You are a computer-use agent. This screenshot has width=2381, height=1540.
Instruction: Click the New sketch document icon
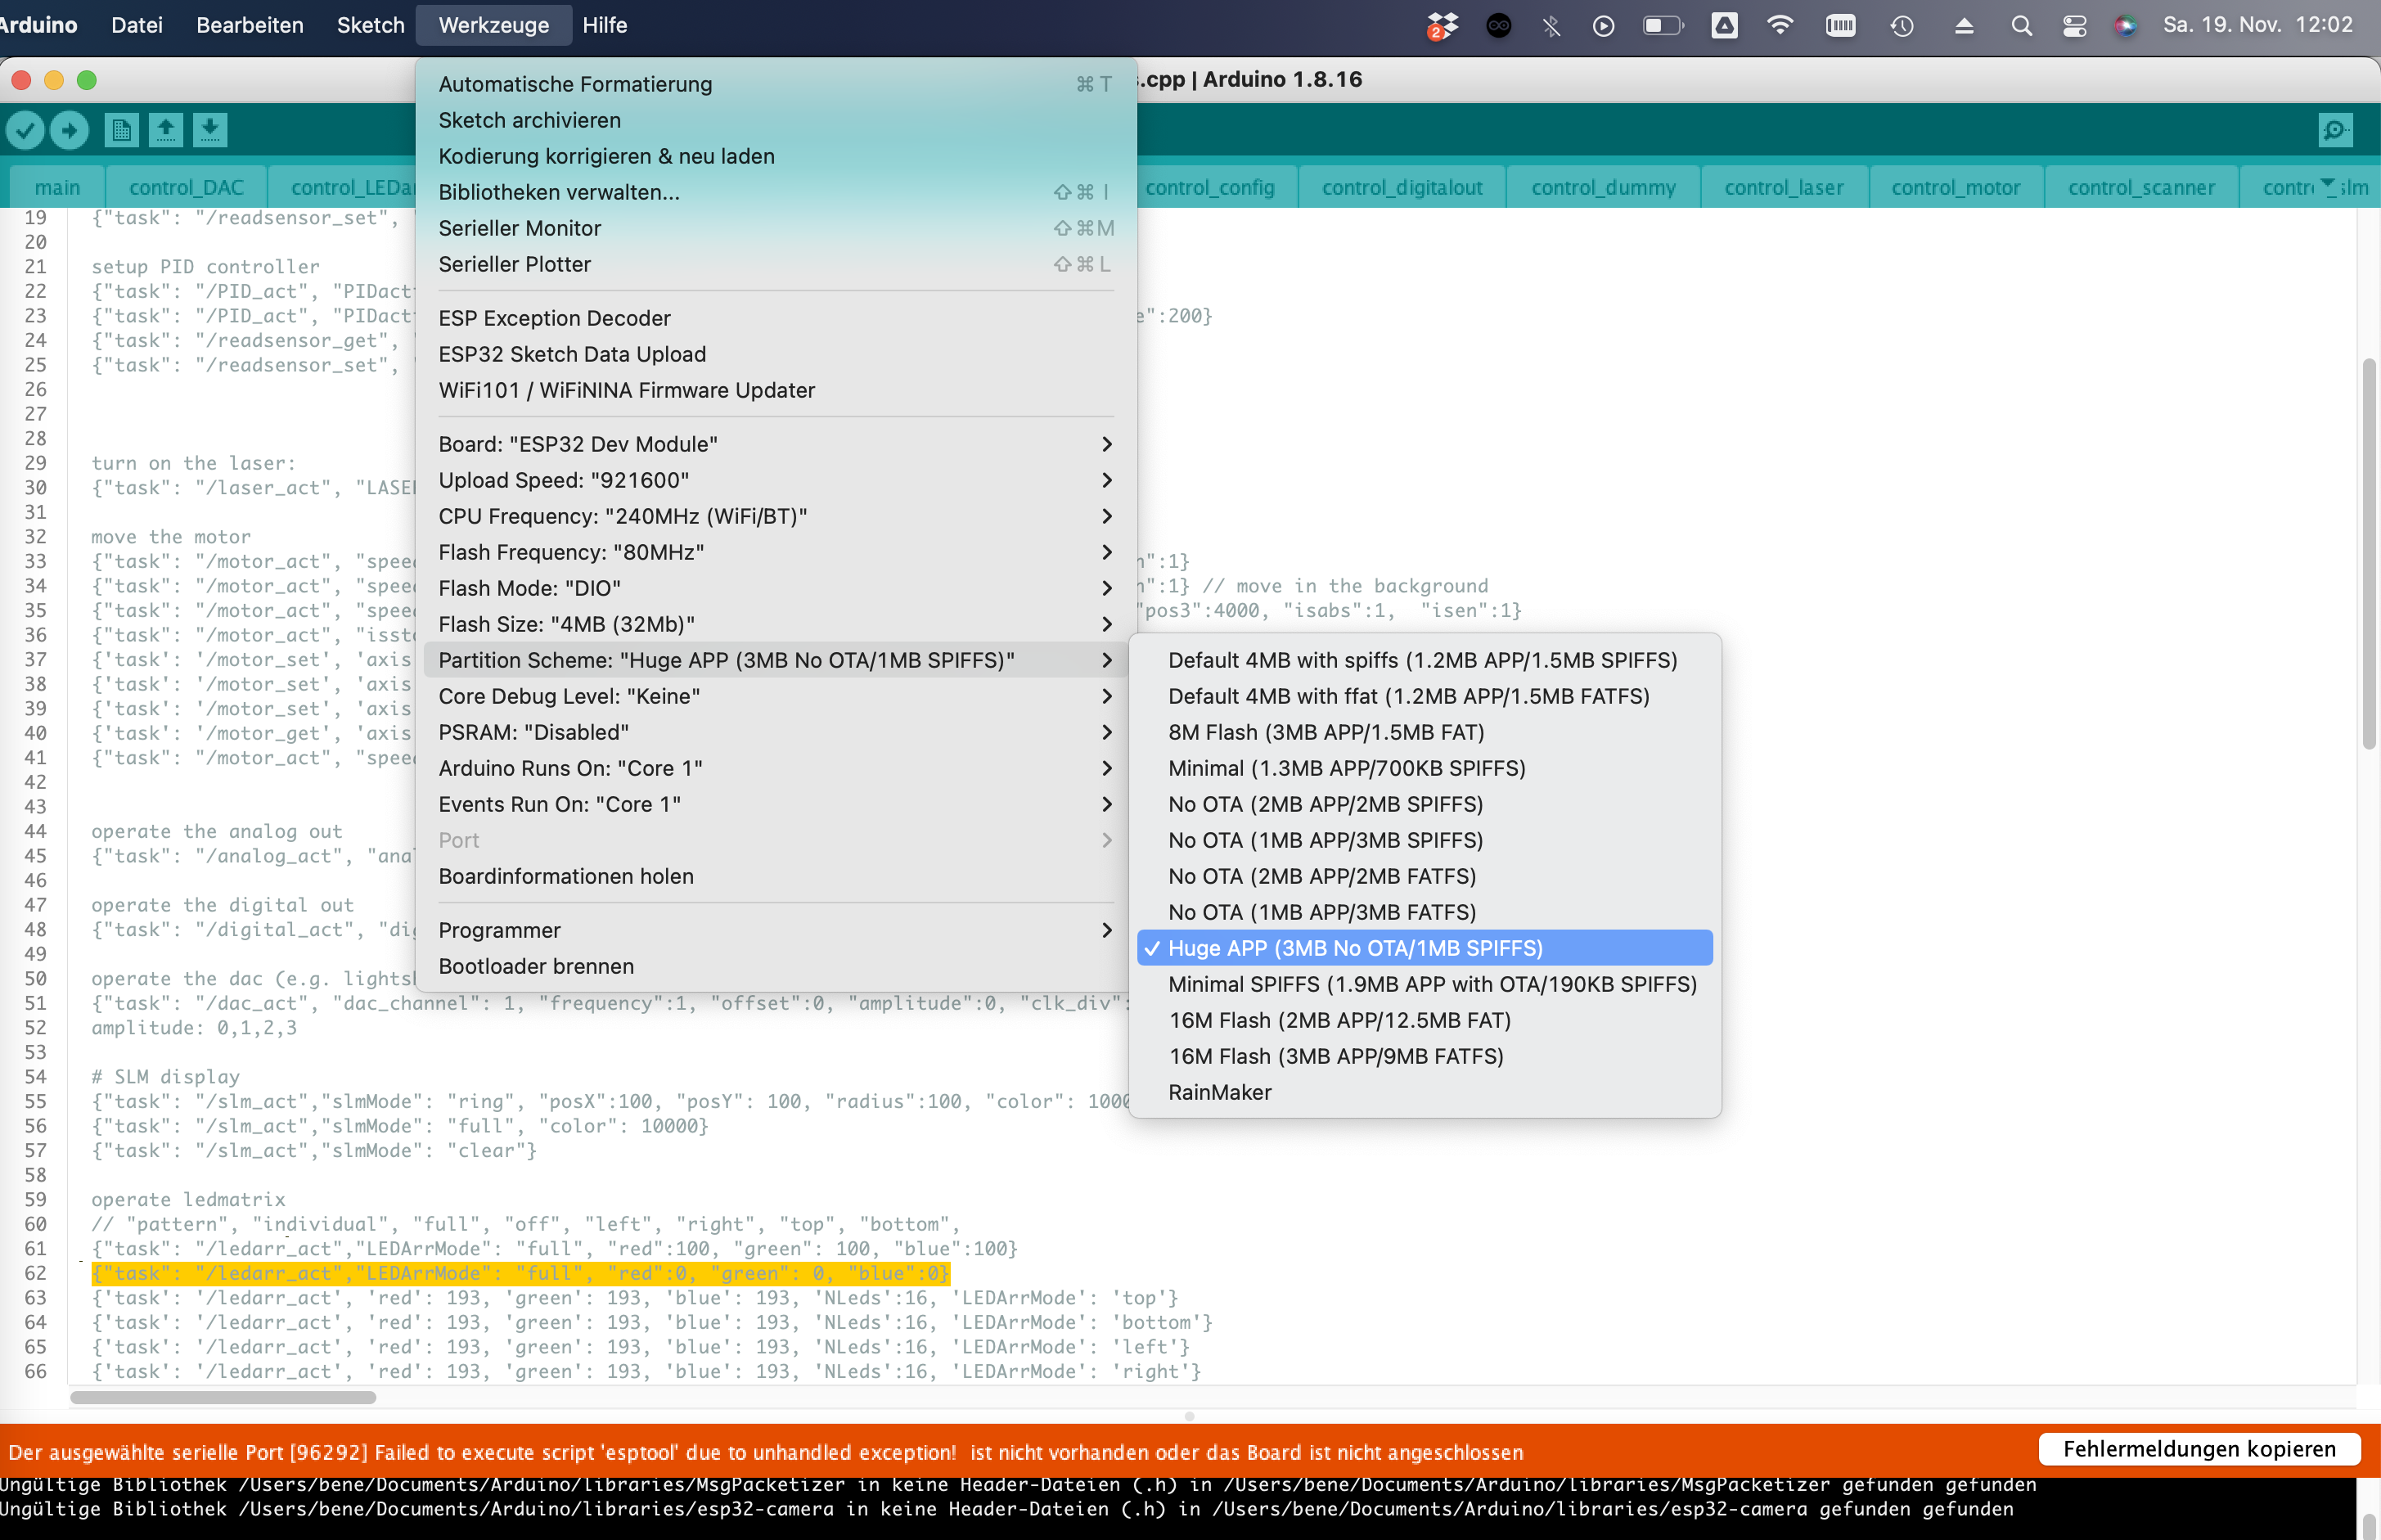pyautogui.click(x=121, y=130)
